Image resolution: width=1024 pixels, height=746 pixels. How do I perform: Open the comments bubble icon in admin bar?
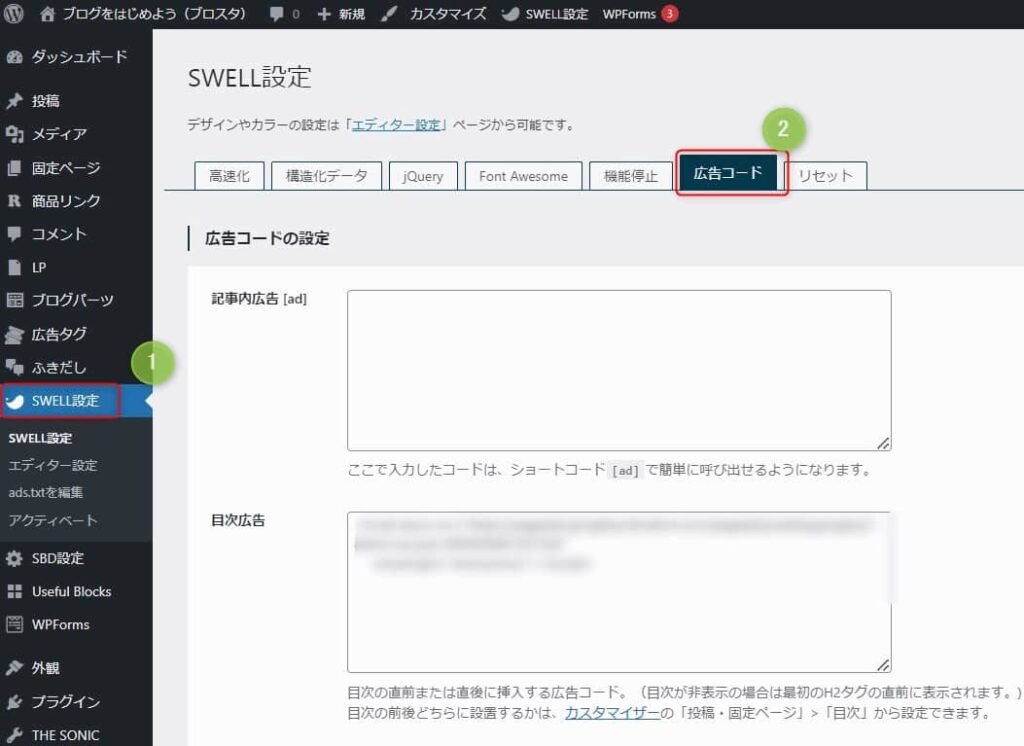[276, 14]
